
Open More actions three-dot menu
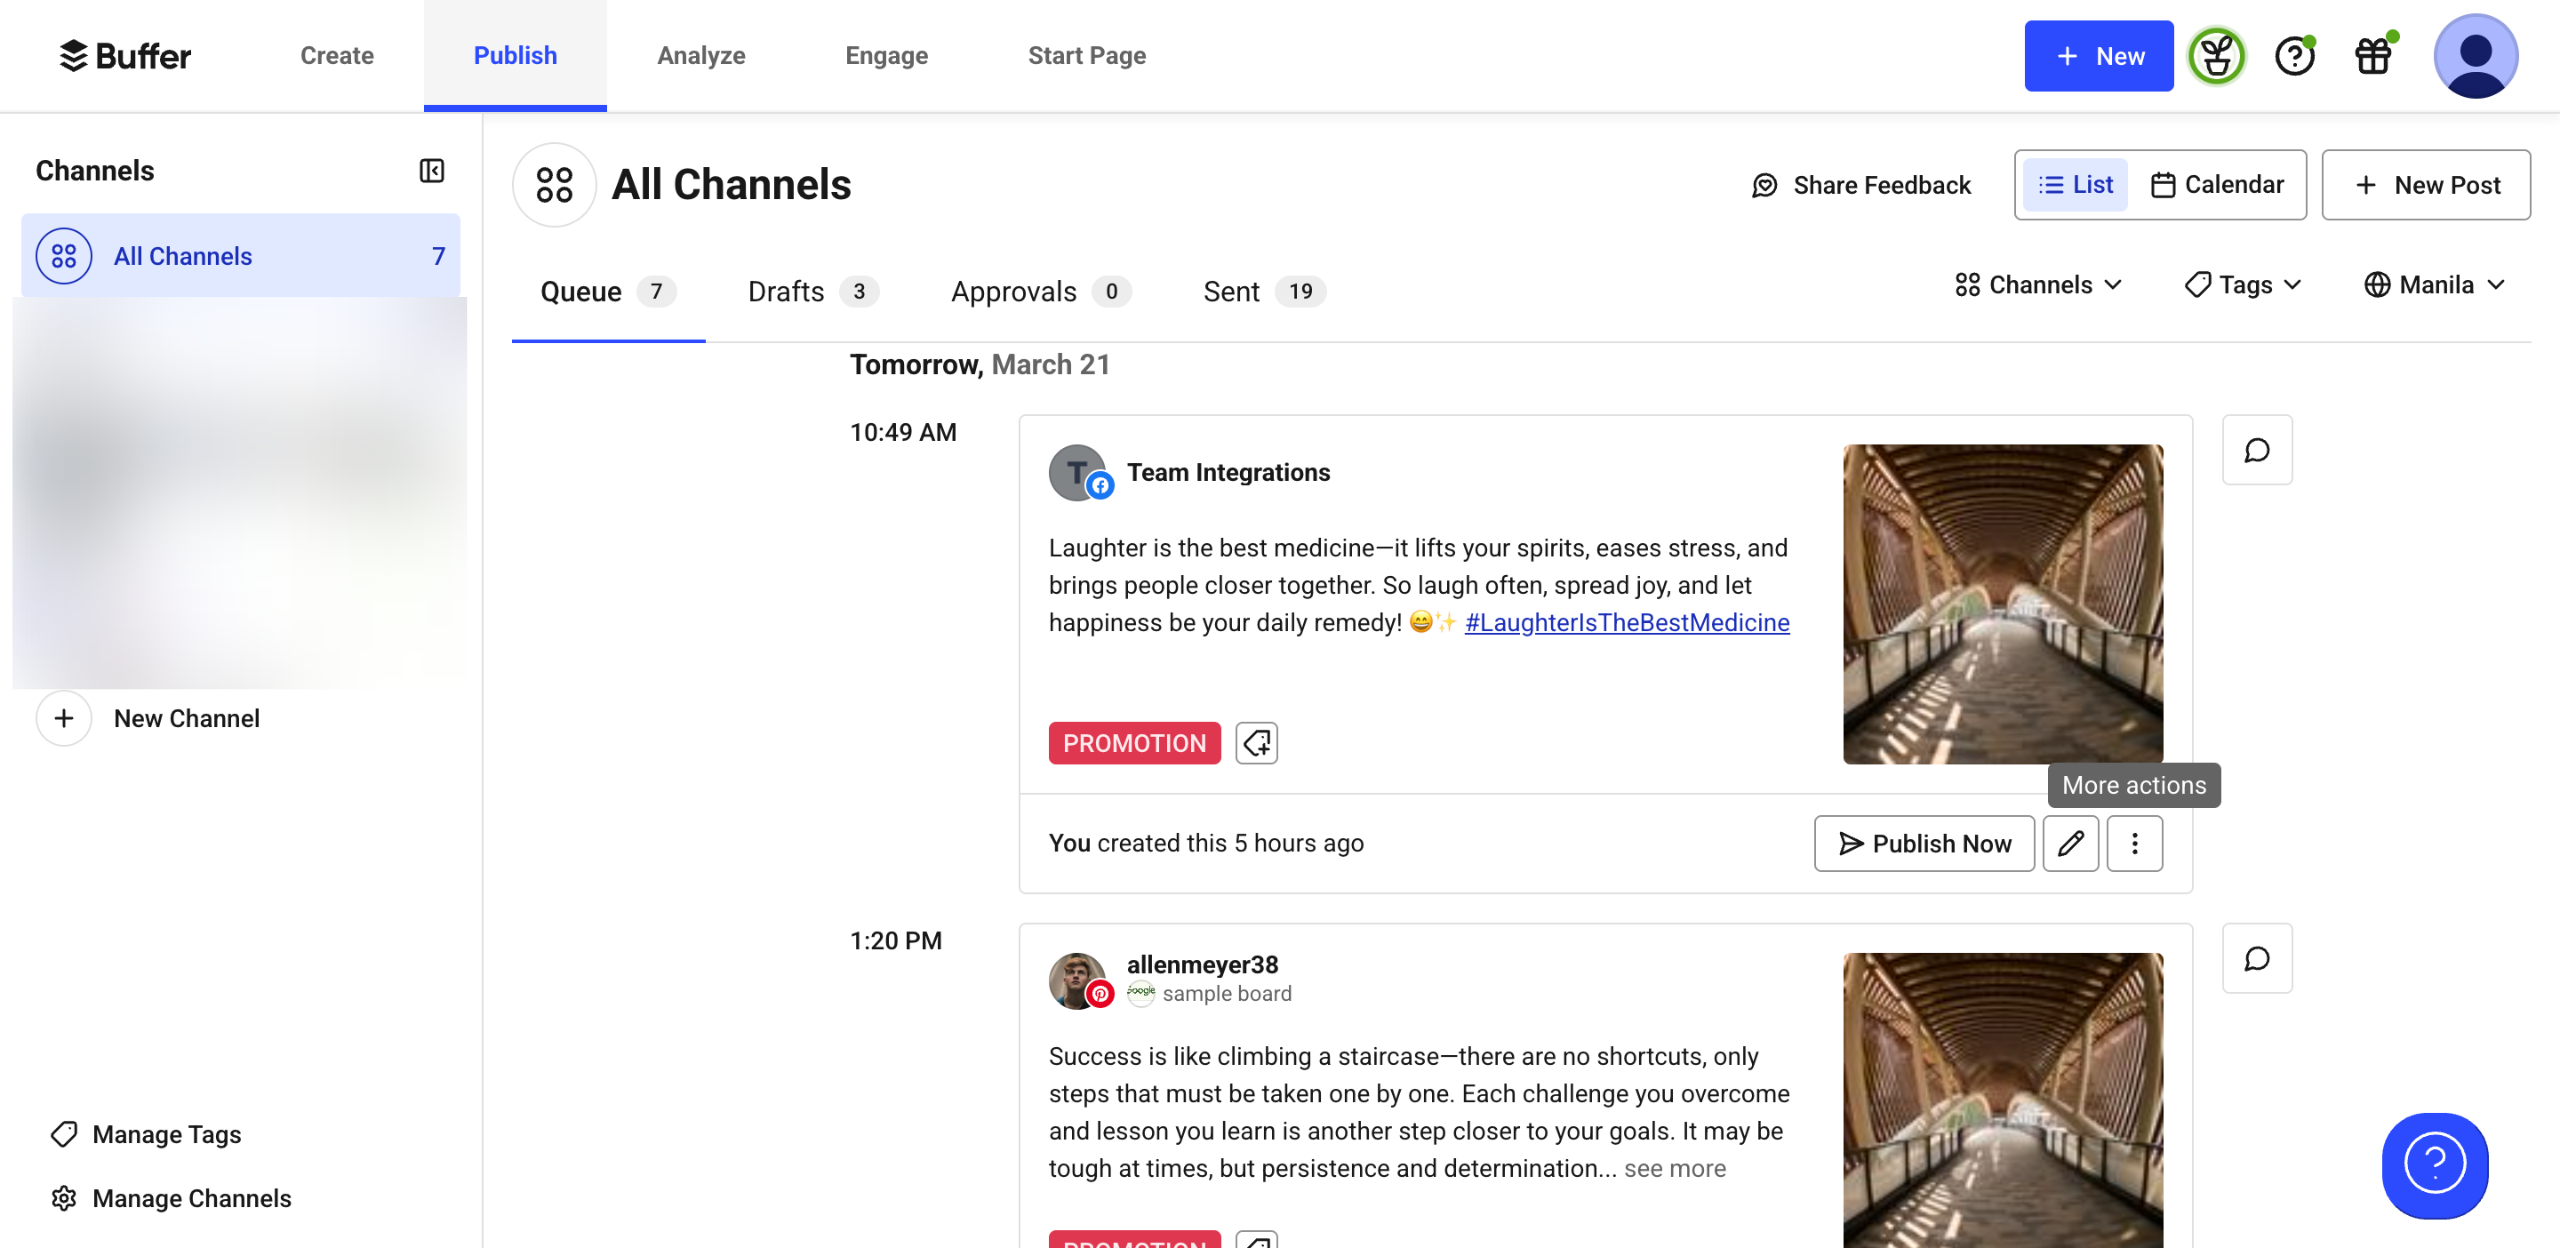tap(2134, 843)
